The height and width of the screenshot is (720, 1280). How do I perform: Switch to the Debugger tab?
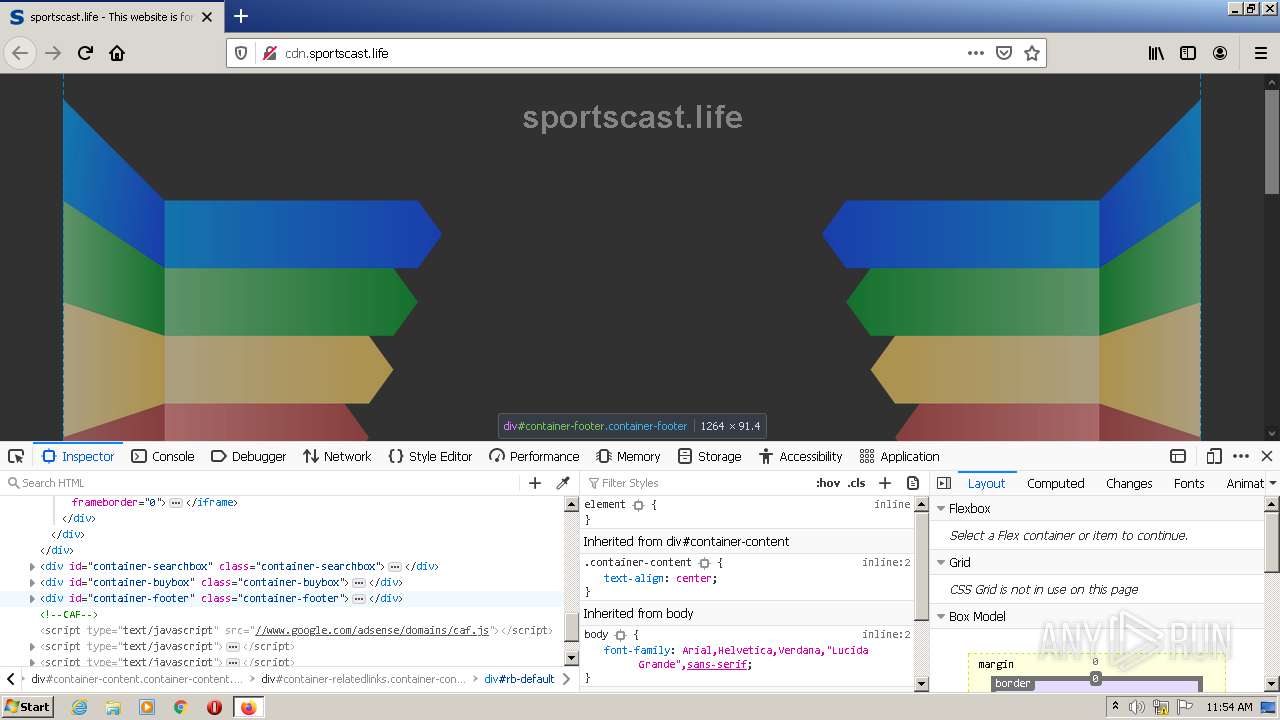[x=249, y=456]
